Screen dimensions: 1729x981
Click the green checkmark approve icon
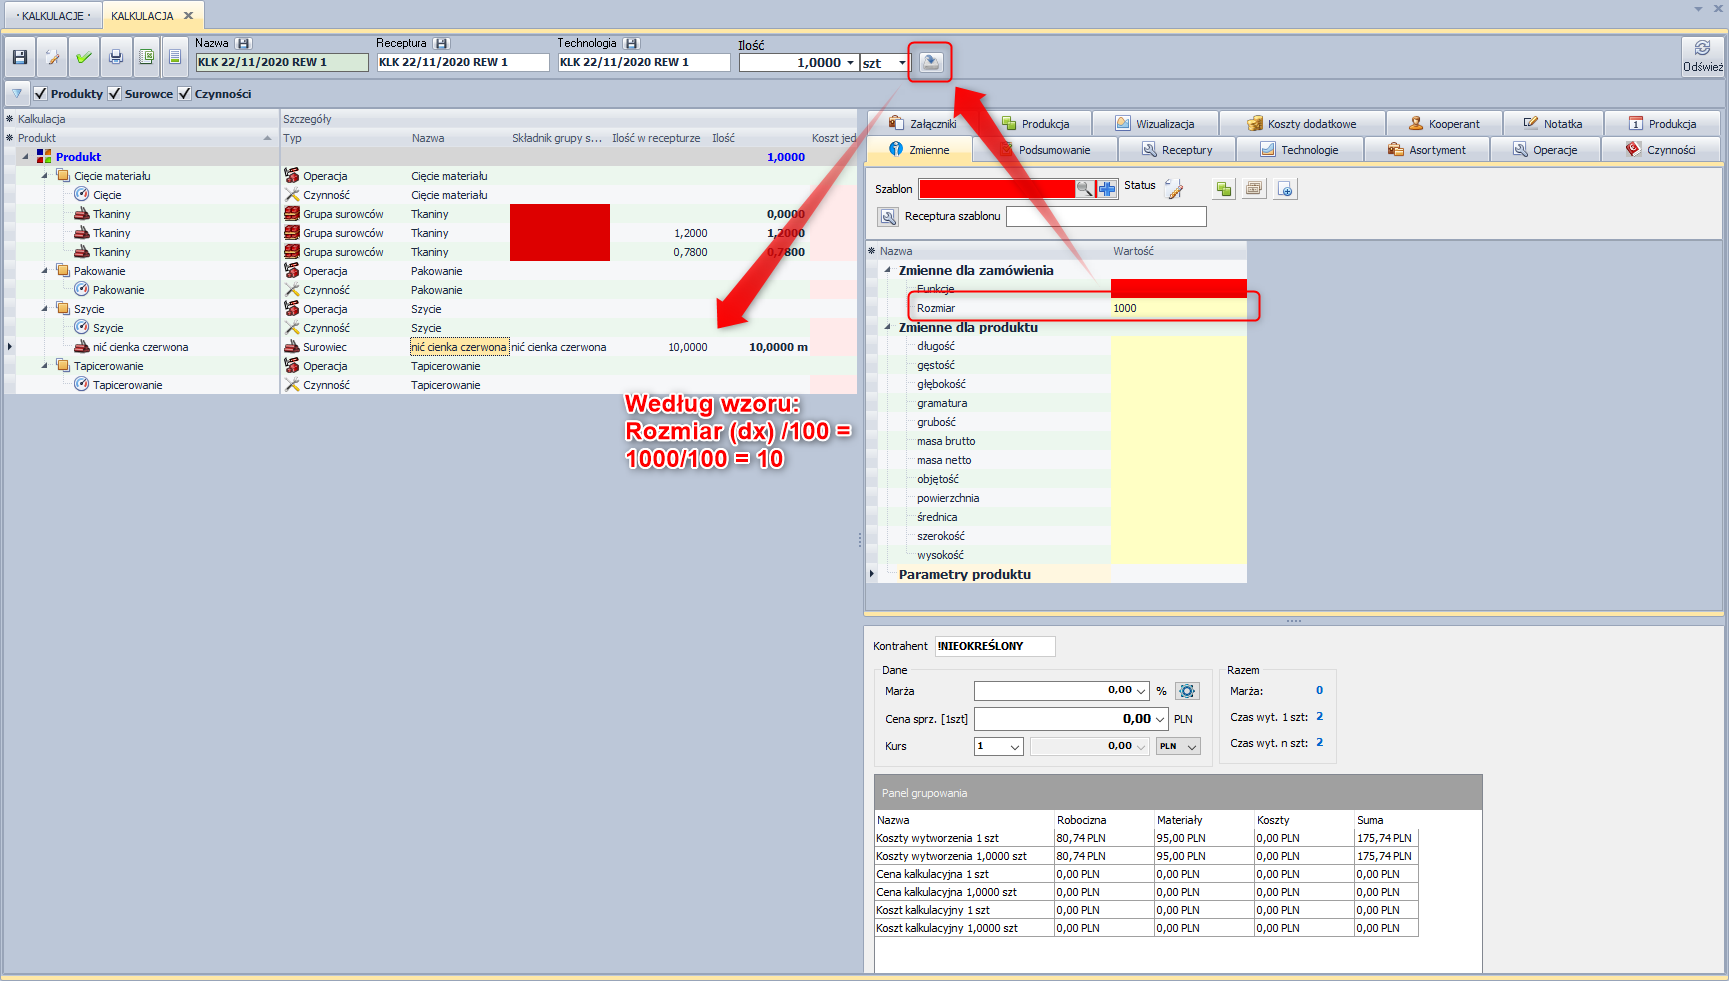pos(84,58)
